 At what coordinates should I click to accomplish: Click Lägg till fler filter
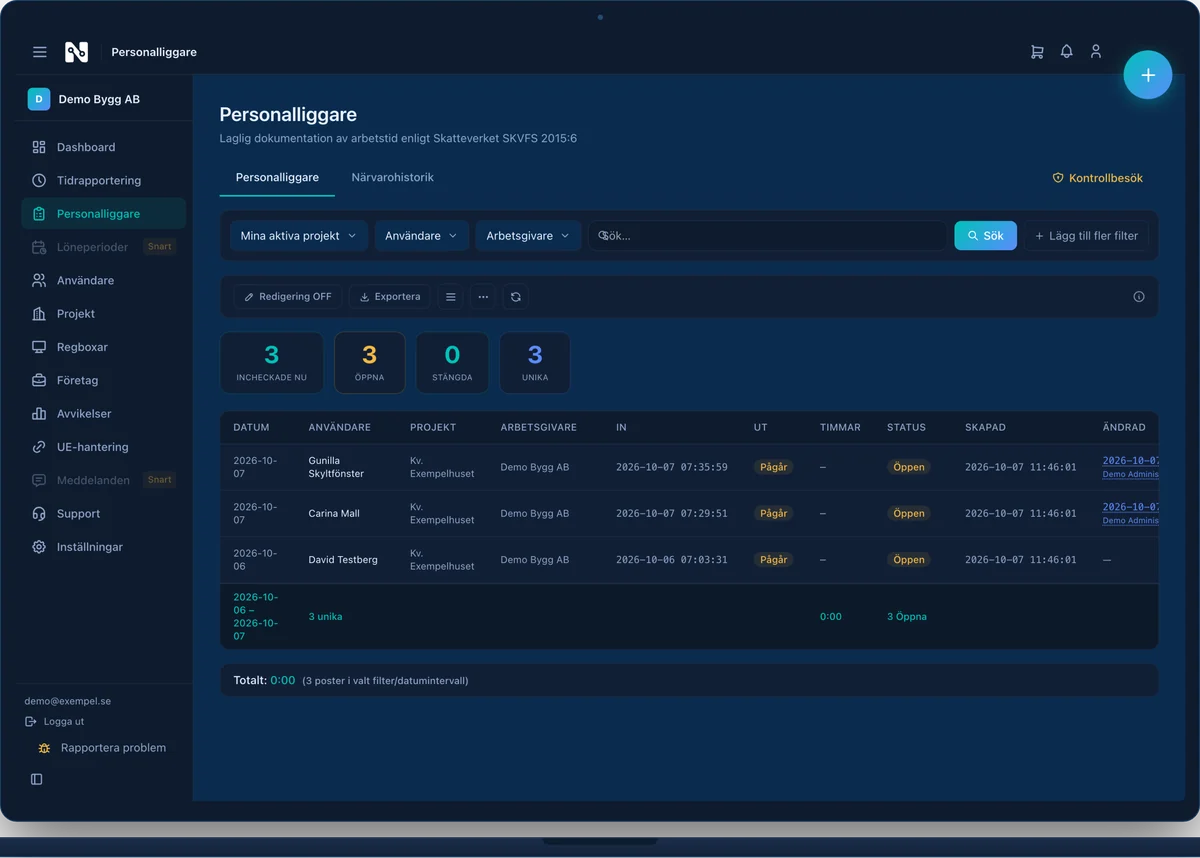1086,236
